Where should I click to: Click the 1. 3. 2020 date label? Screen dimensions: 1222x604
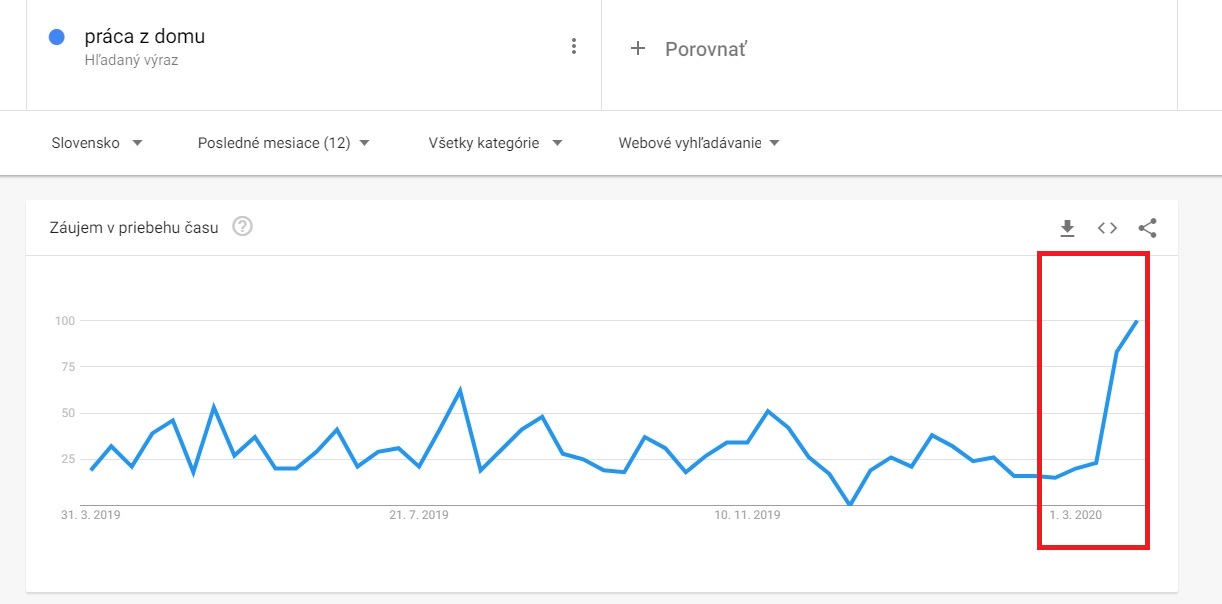[x=1075, y=515]
